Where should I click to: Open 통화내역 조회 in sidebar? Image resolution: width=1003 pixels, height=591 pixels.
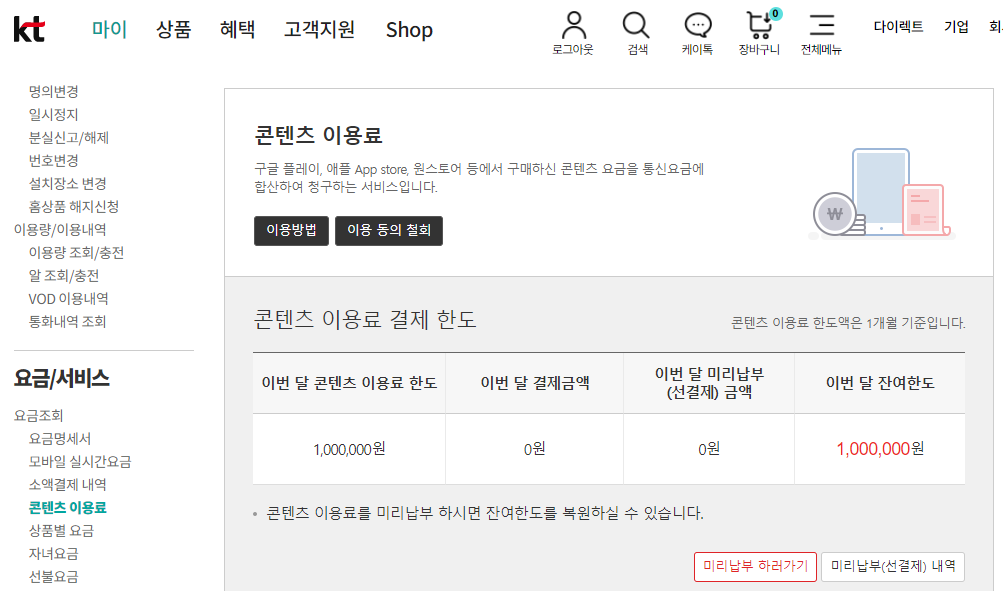point(67,322)
